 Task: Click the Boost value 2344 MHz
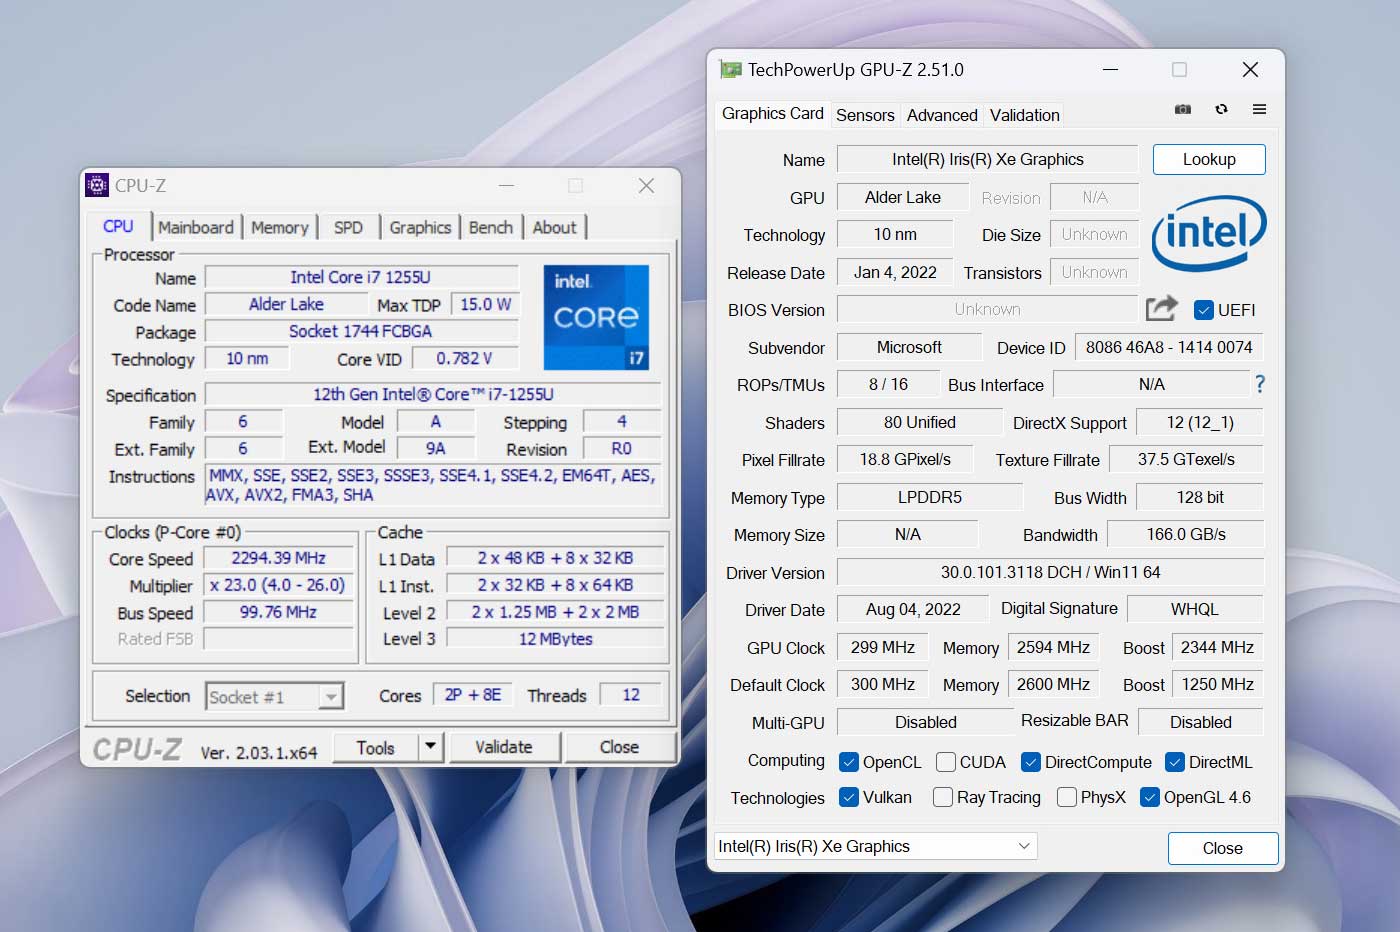pyautogui.click(x=1217, y=647)
